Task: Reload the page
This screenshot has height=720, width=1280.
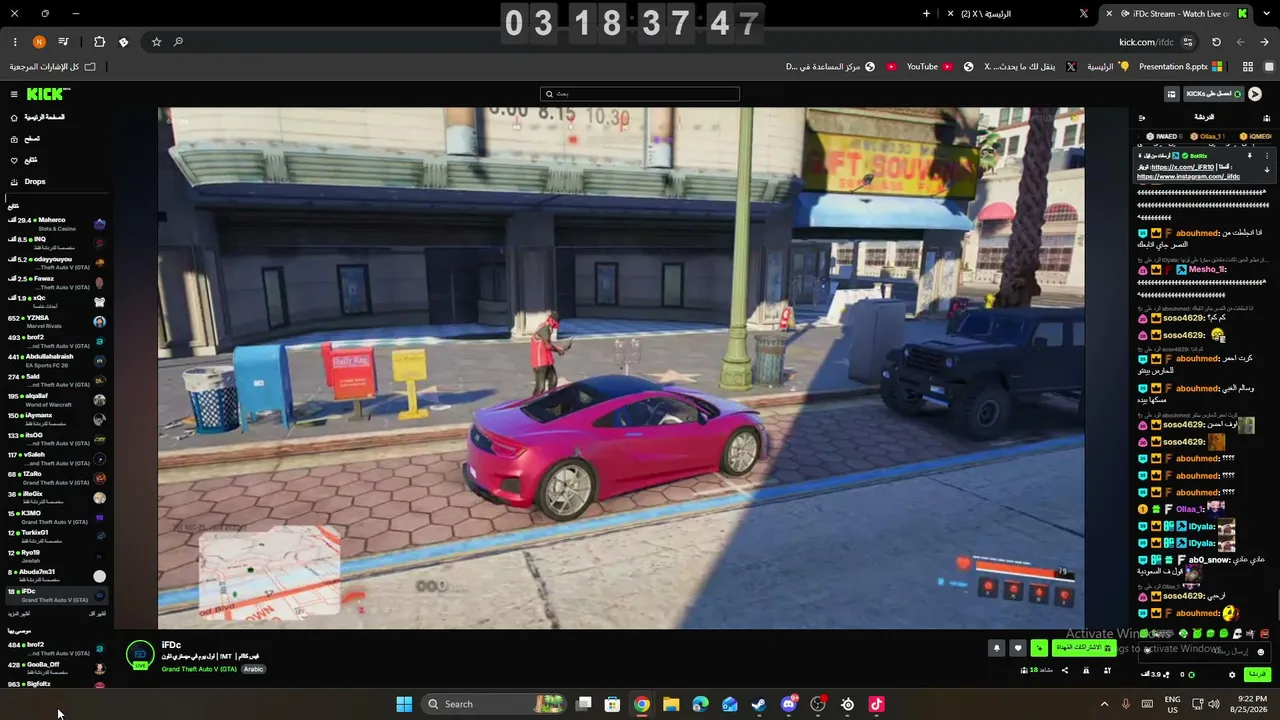Action: 1216,42
